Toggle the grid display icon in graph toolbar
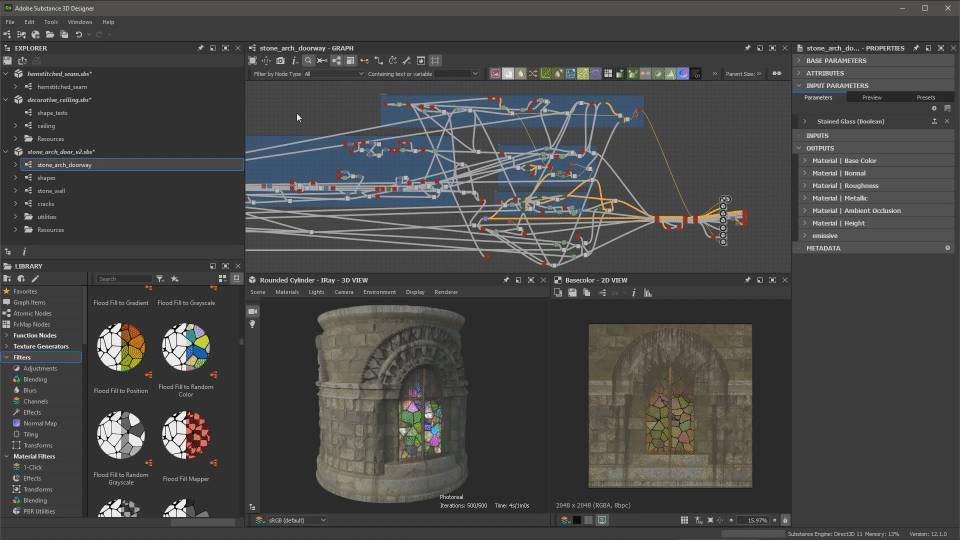 [435, 61]
